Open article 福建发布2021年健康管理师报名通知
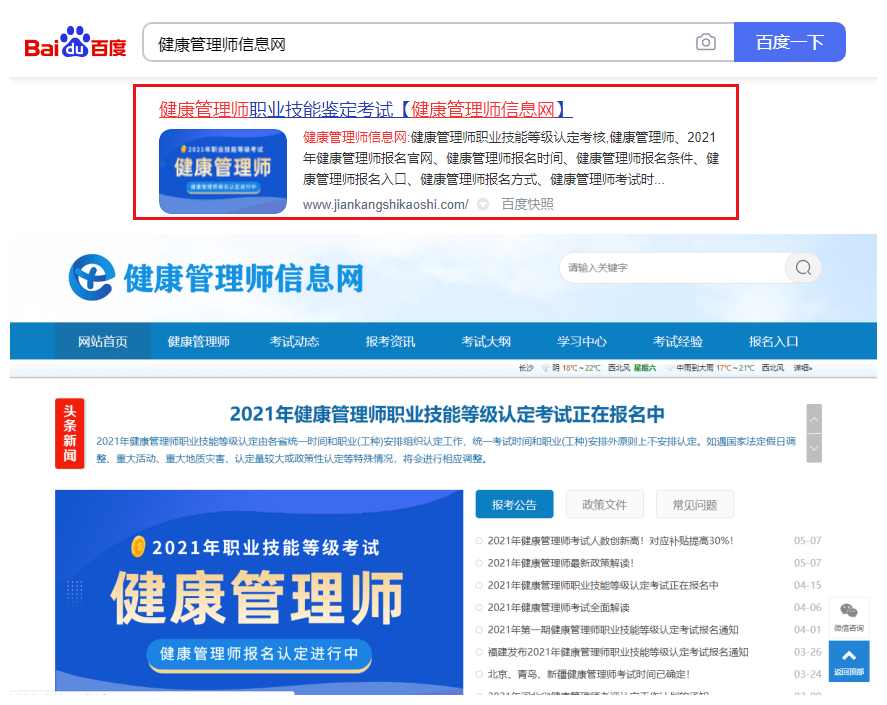 point(618,652)
